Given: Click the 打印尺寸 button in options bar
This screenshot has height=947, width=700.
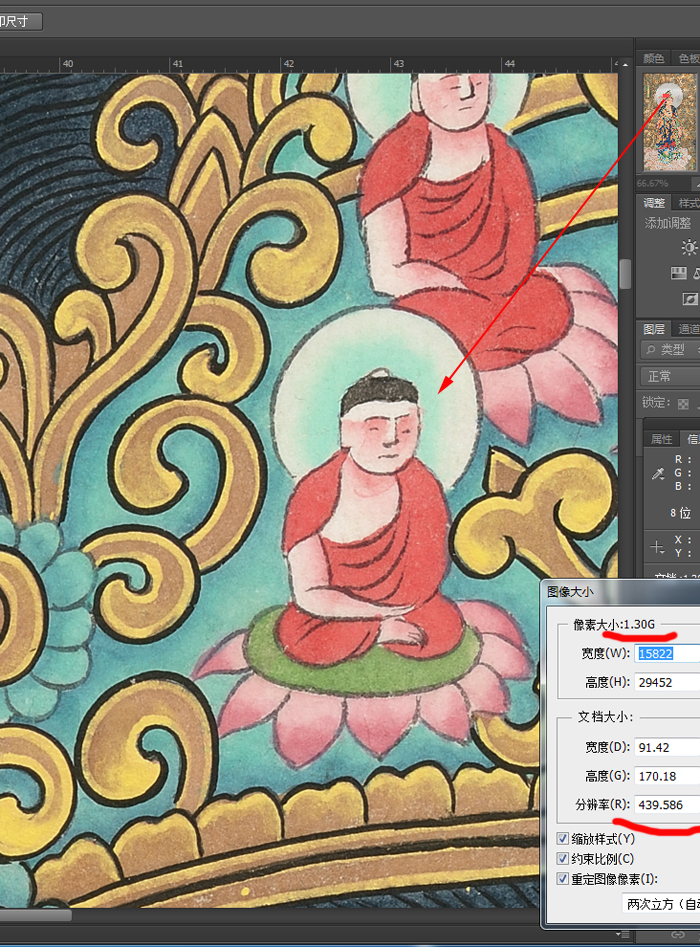Looking at the screenshot, I should click(x=20, y=21).
